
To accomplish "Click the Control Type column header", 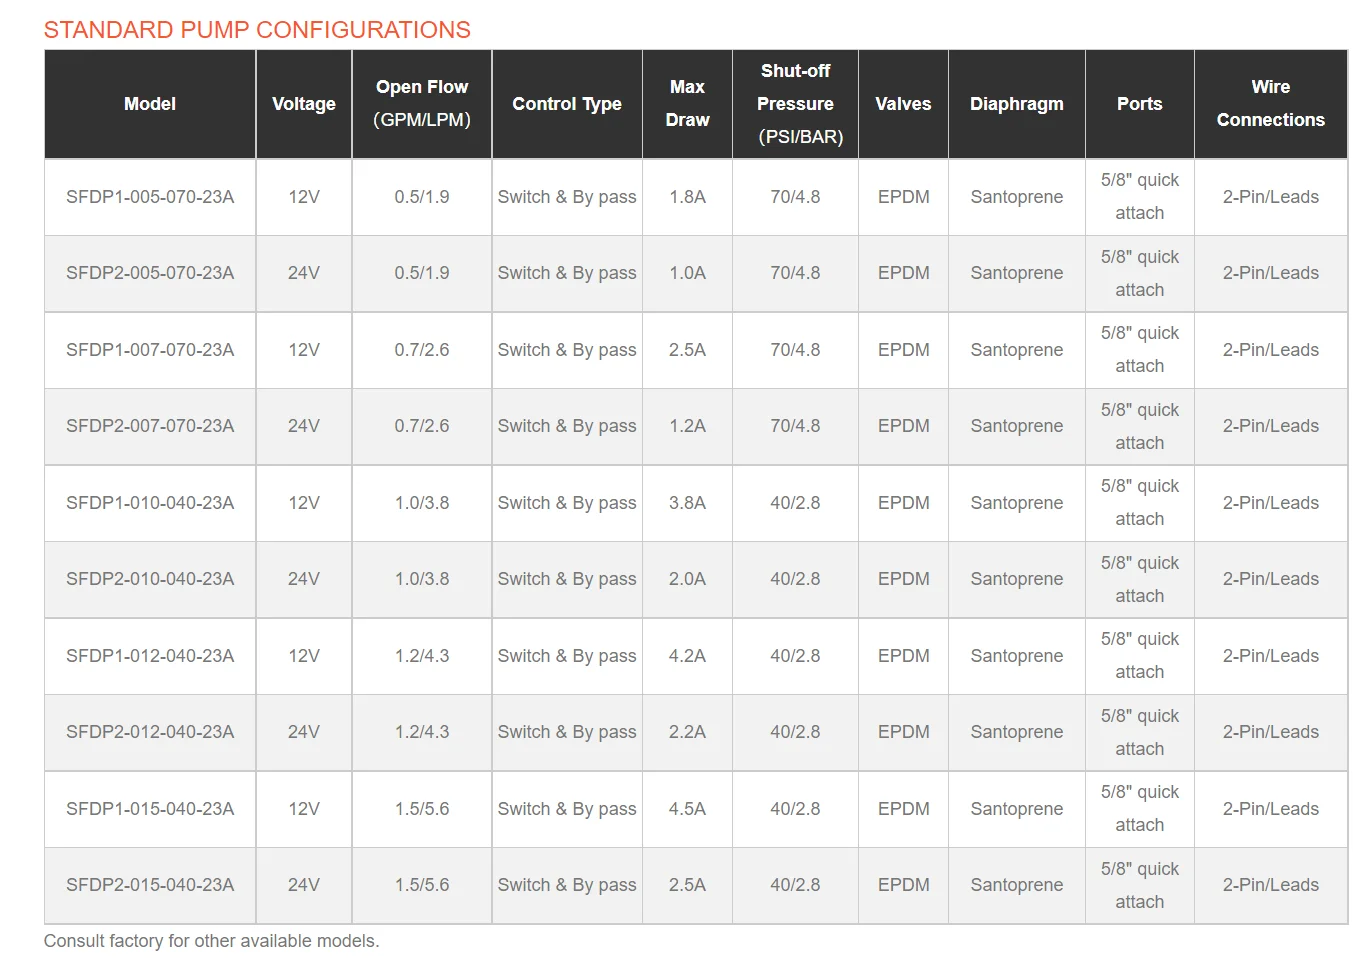I will 567,104.
